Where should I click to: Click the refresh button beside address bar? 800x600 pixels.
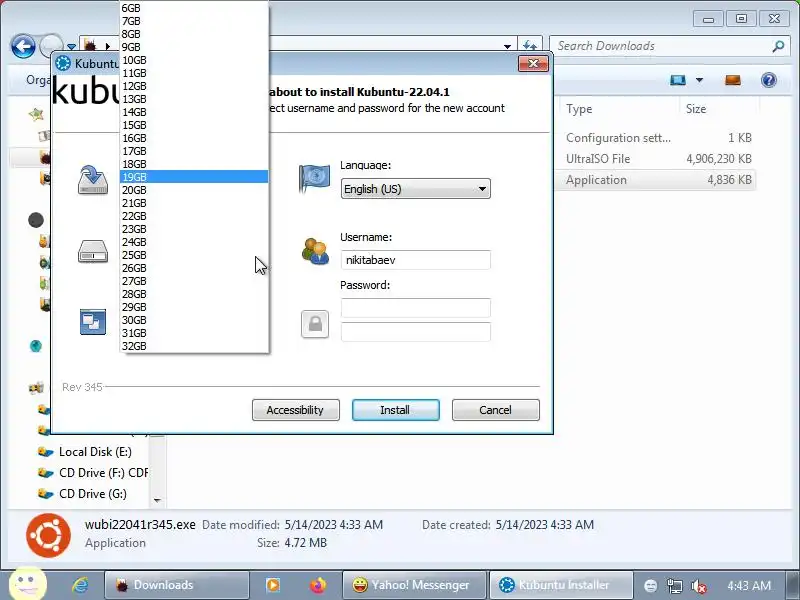point(530,46)
